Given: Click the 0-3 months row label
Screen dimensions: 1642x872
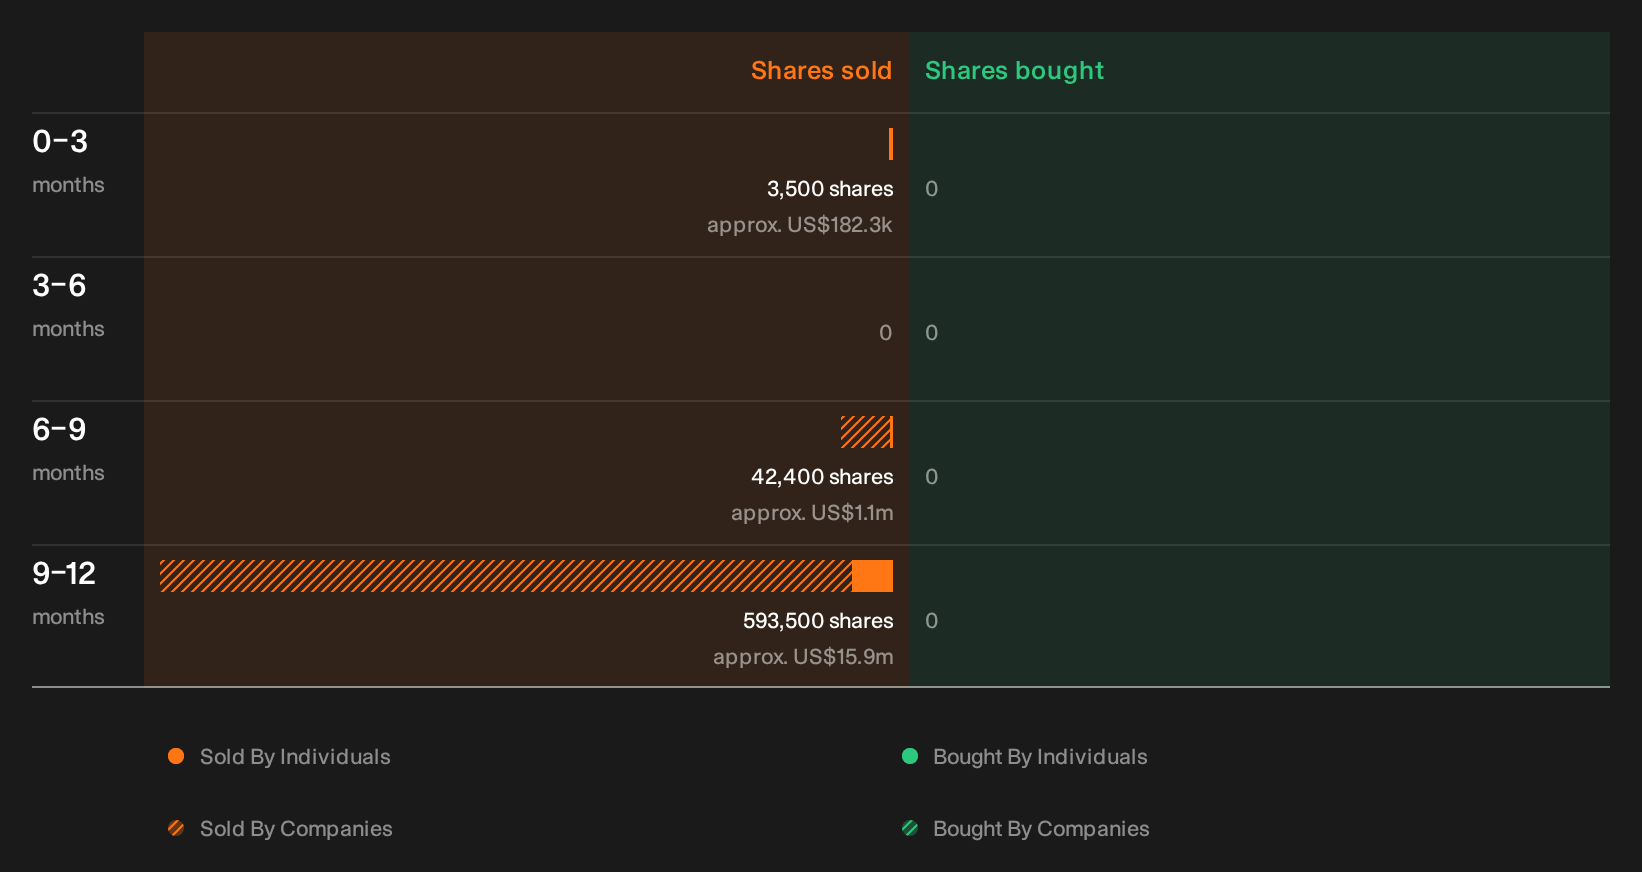Looking at the screenshot, I should (68, 162).
